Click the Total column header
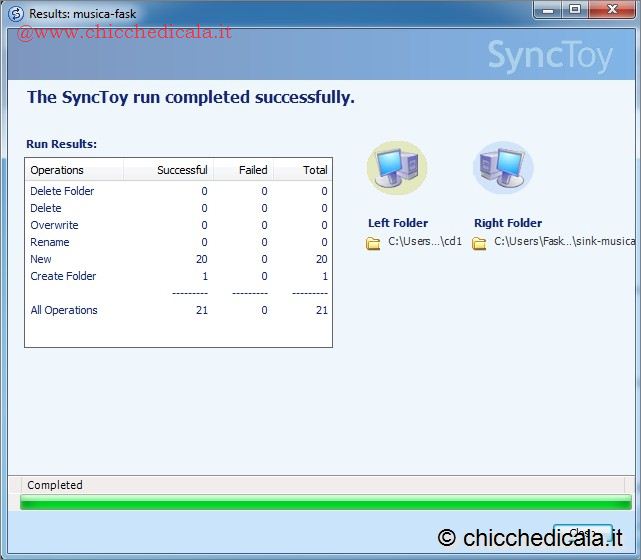The image size is (641, 560). (314, 170)
